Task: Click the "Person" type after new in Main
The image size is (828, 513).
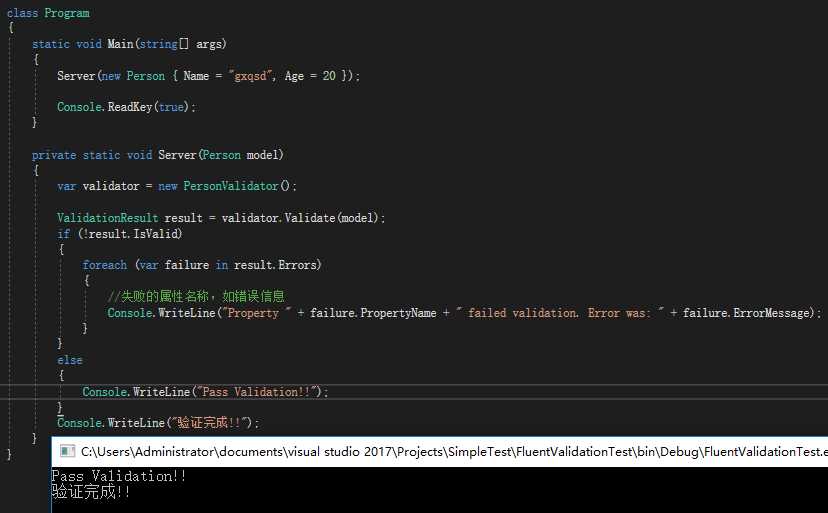Action: (x=146, y=76)
